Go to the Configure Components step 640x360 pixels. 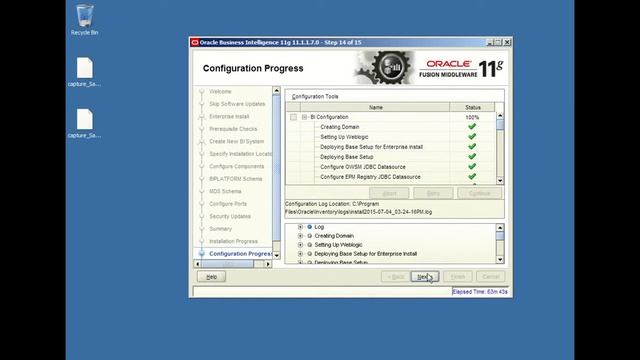click(236, 167)
